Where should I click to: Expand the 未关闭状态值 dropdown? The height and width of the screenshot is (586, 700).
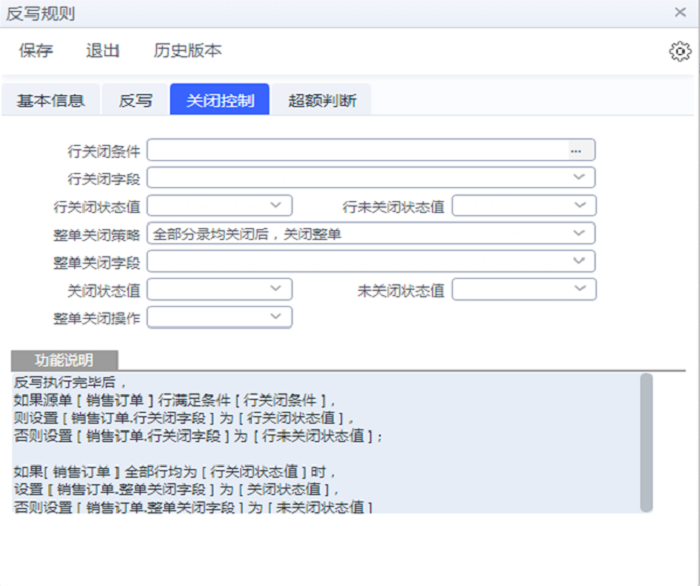580,289
